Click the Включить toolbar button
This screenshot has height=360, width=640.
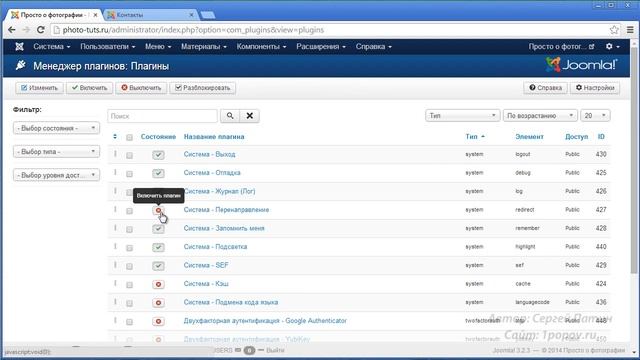click(x=89, y=88)
